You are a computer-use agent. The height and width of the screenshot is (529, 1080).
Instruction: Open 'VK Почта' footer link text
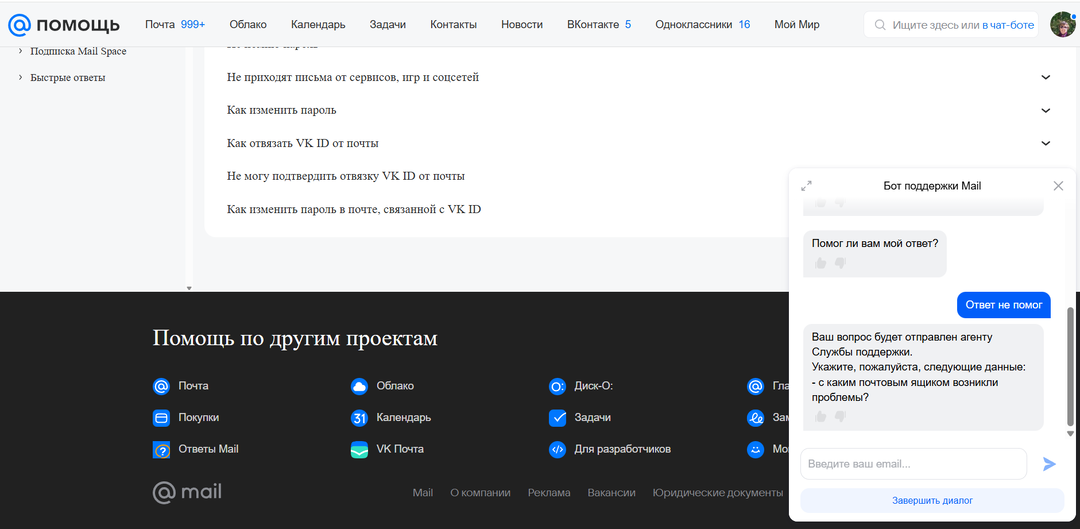point(400,450)
